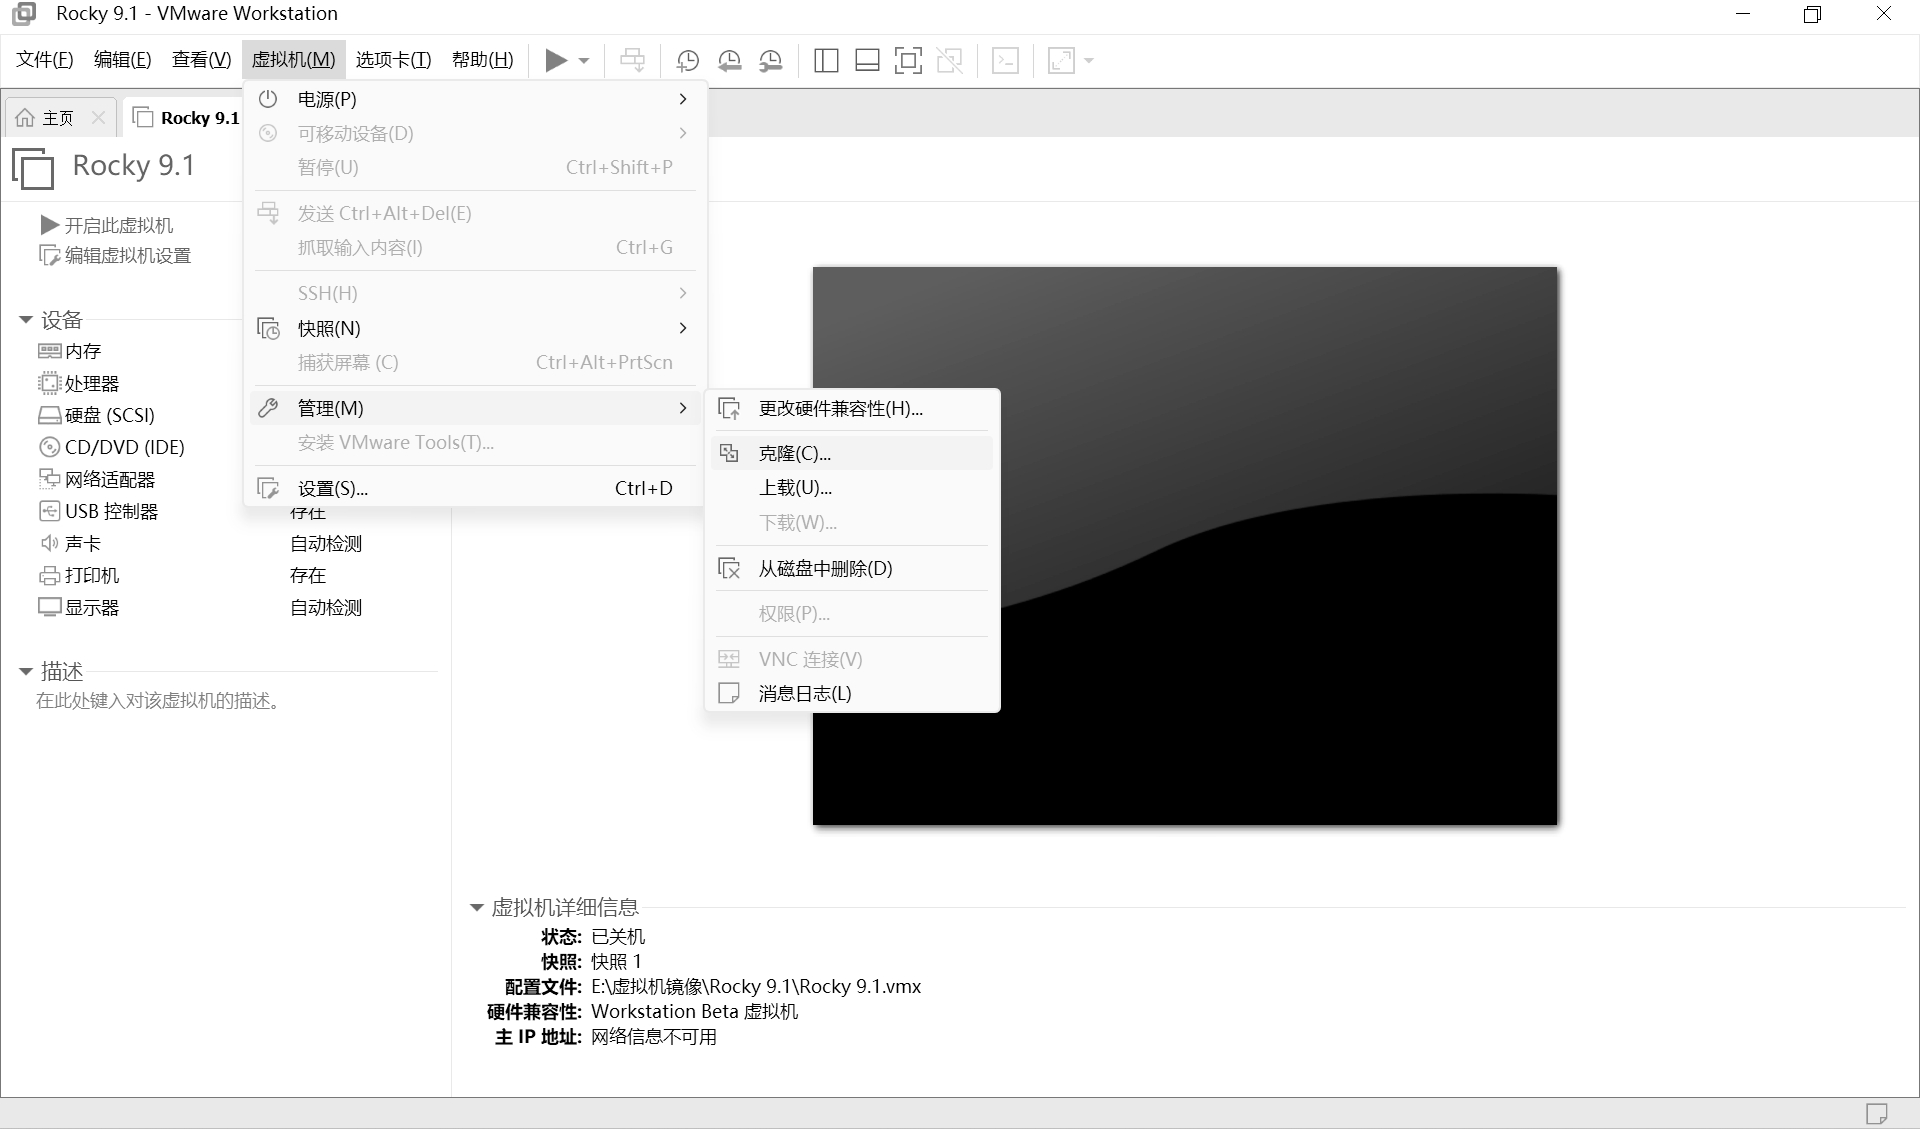This screenshot has width=1920, height=1129.
Task: Collapse the 虚拟机详细信息 section
Action: tap(477, 908)
